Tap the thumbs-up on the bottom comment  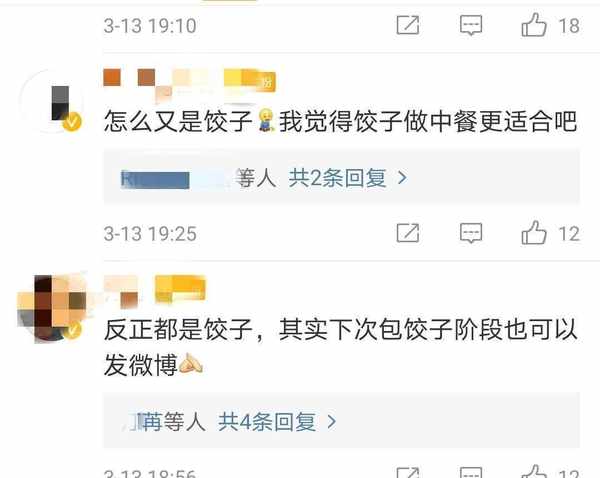click(x=534, y=472)
